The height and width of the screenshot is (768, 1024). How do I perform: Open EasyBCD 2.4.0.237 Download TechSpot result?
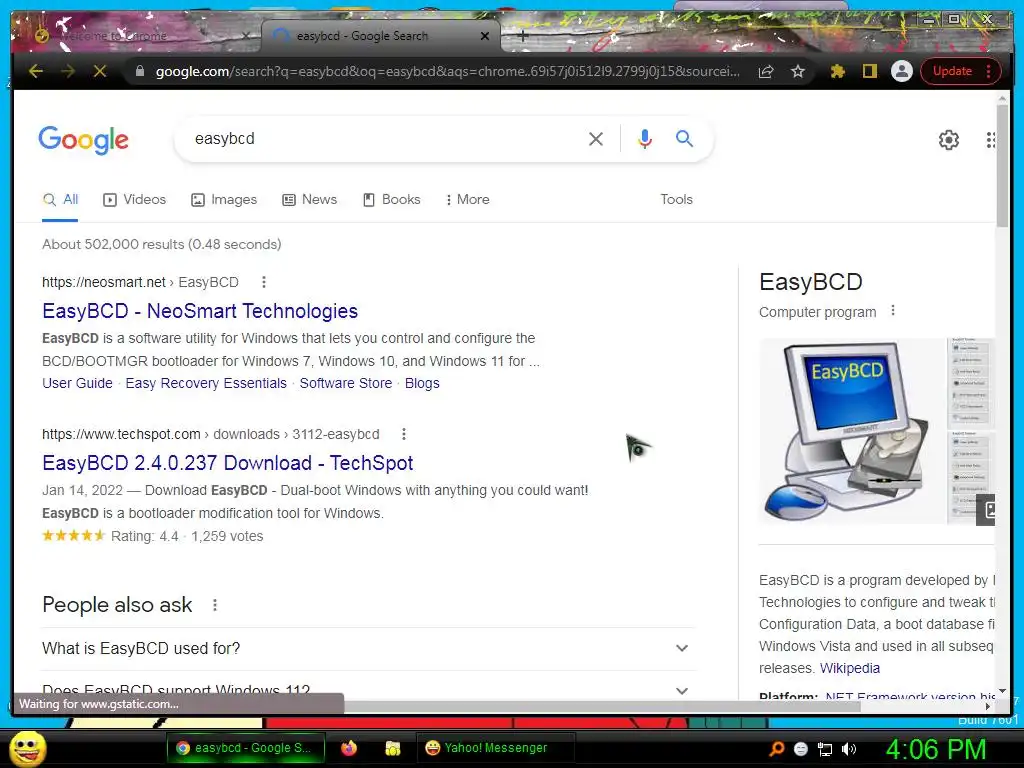pyautogui.click(x=227, y=463)
